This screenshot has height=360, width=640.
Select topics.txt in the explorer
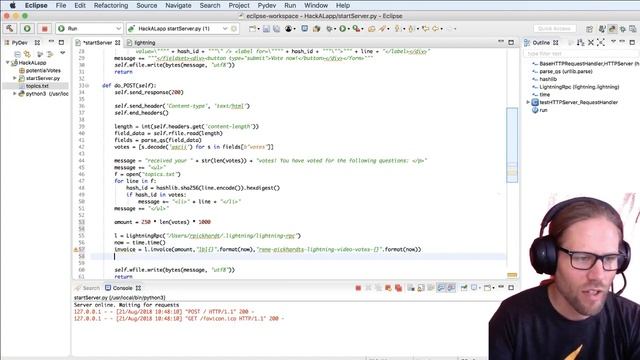point(37,86)
